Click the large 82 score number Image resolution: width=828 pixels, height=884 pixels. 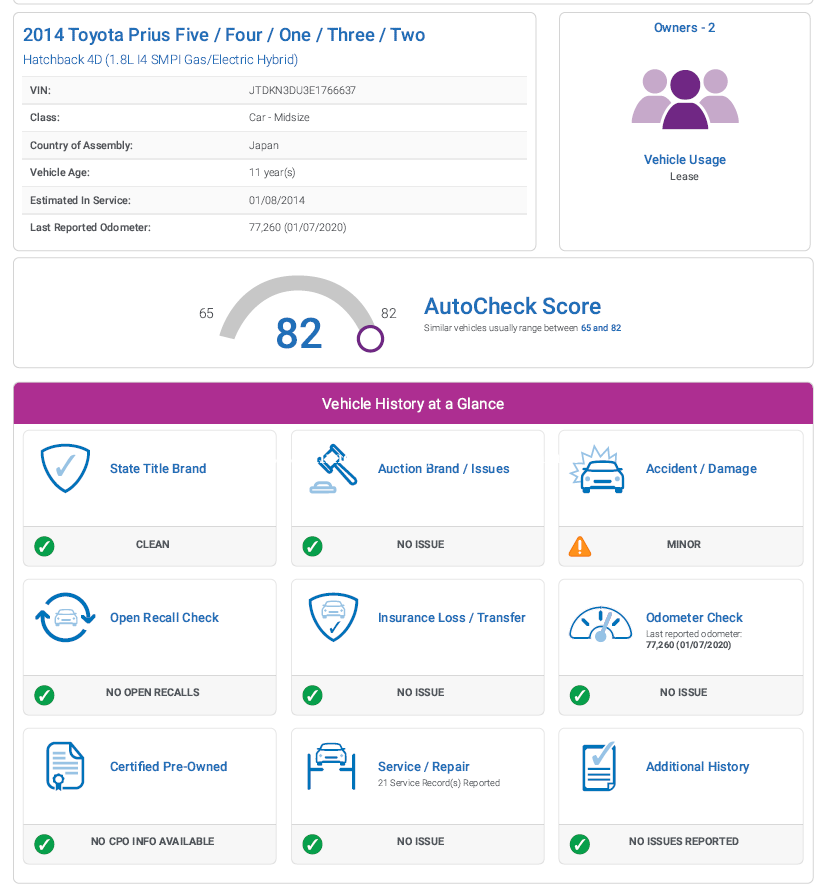(299, 333)
